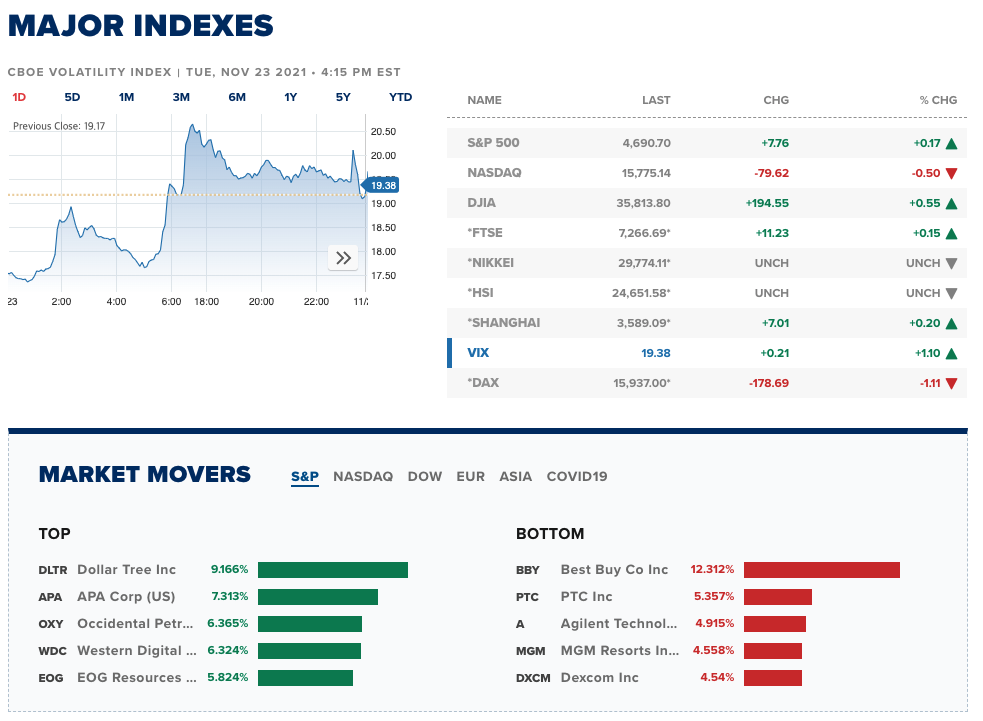Select *SHANGHAI index name
Screen dimensions: 983x721
(503, 323)
